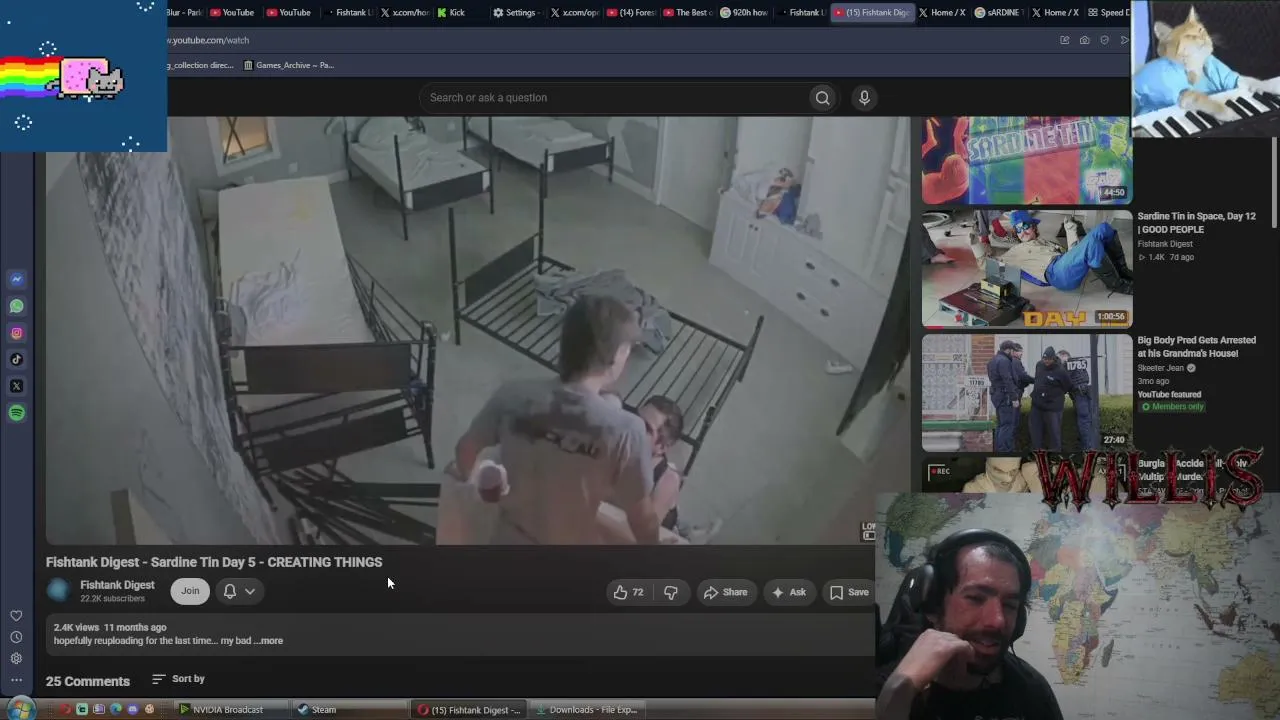Click the Windows Start orb
Viewport: 1280px width, 720px height.
20,709
